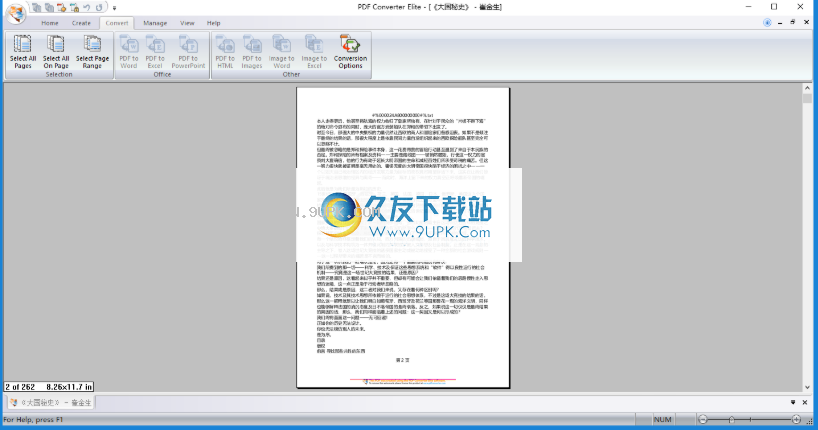Click the second document-copy icon in quick access toolbar
Screen dimensions: 818x430
49,7
